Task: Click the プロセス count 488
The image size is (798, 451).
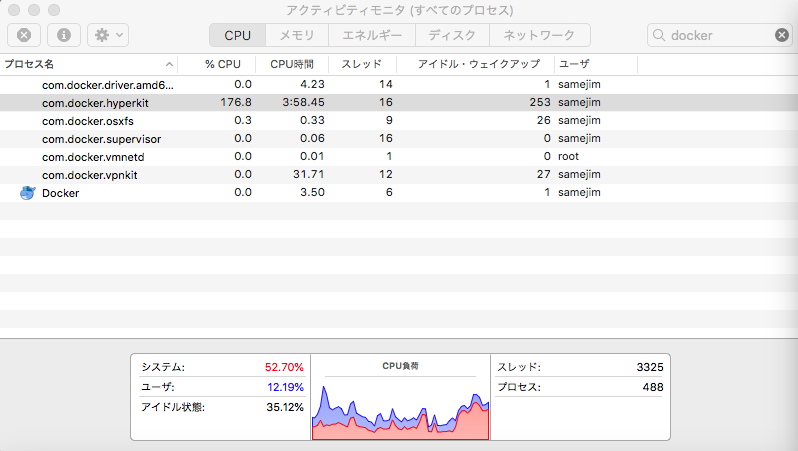Action: [653, 387]
